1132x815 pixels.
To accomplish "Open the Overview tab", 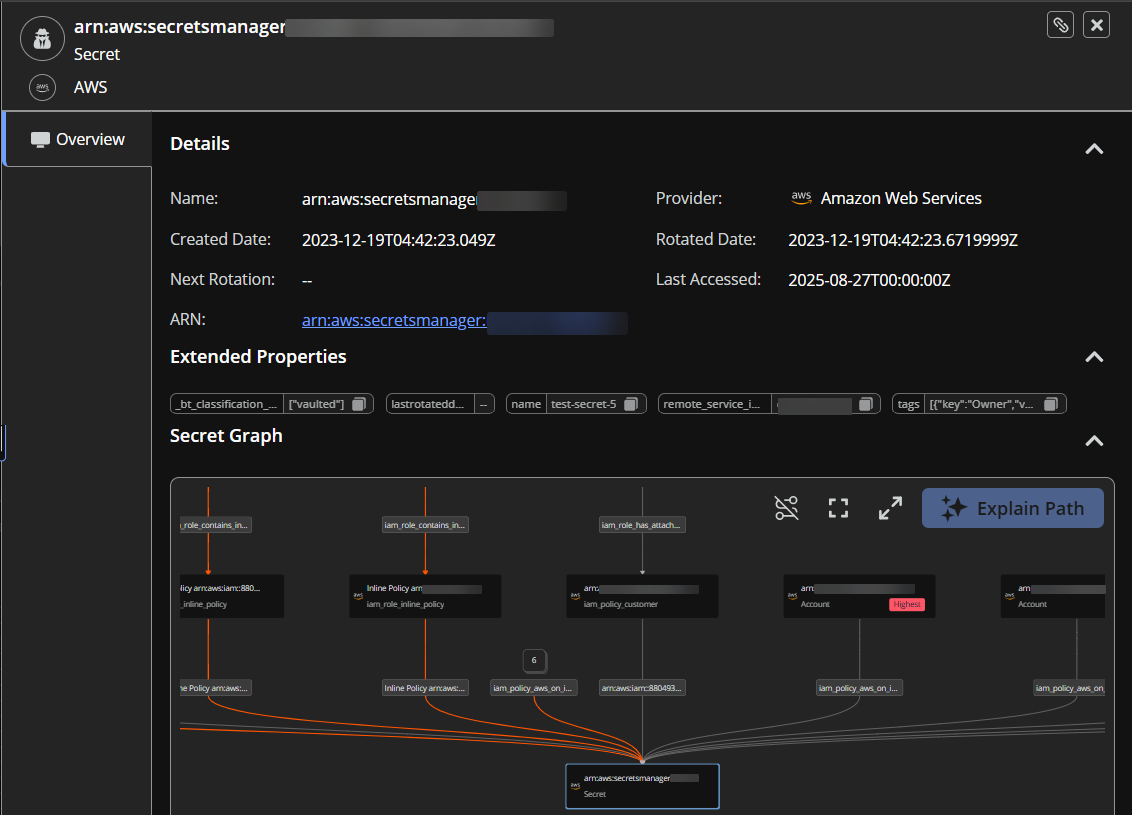I will (78, 139).
